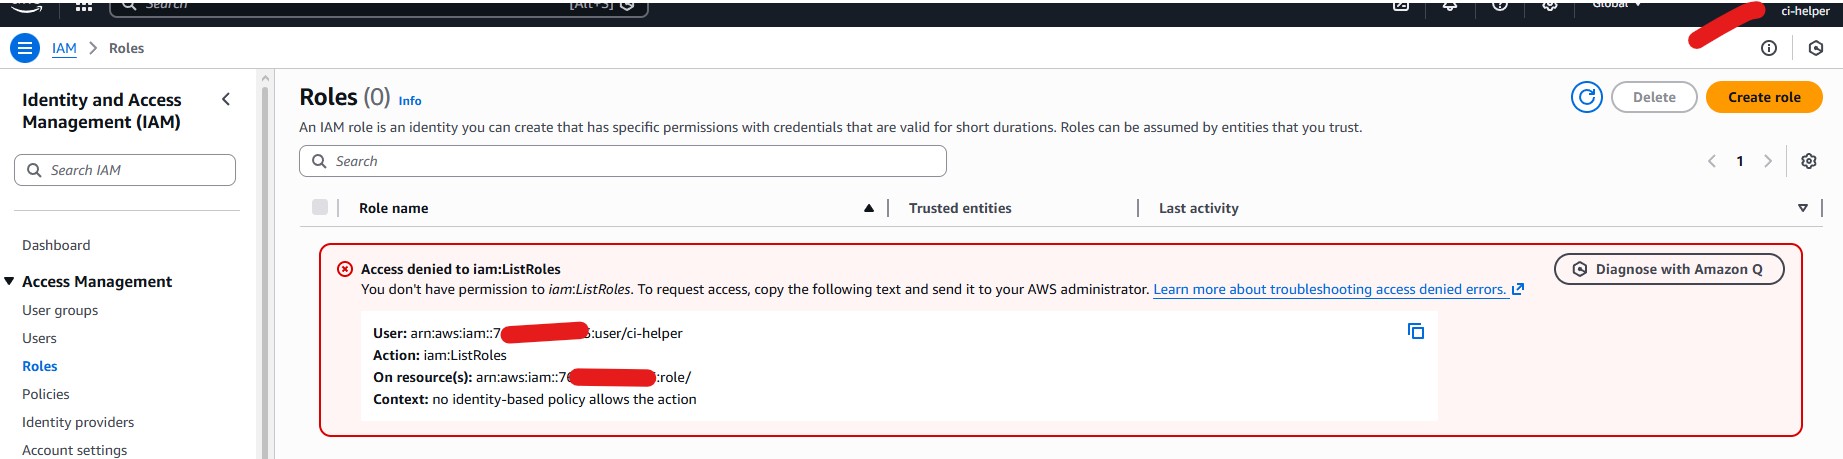Screen dimensions: 1843x459
Task: Click the refresh roles list icon
Action: click(1587, 97)
